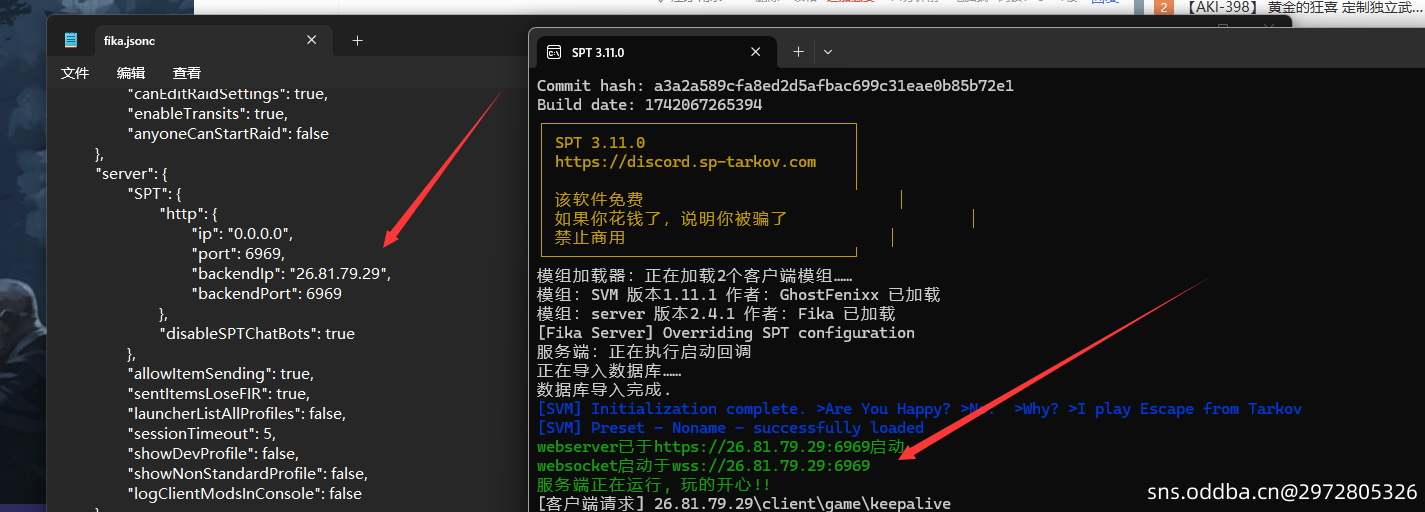Click the "disableSPTChatBots": true line
Image resolution: width=1425 pixels, height=512 pixels.
click(x=257, y=334)
